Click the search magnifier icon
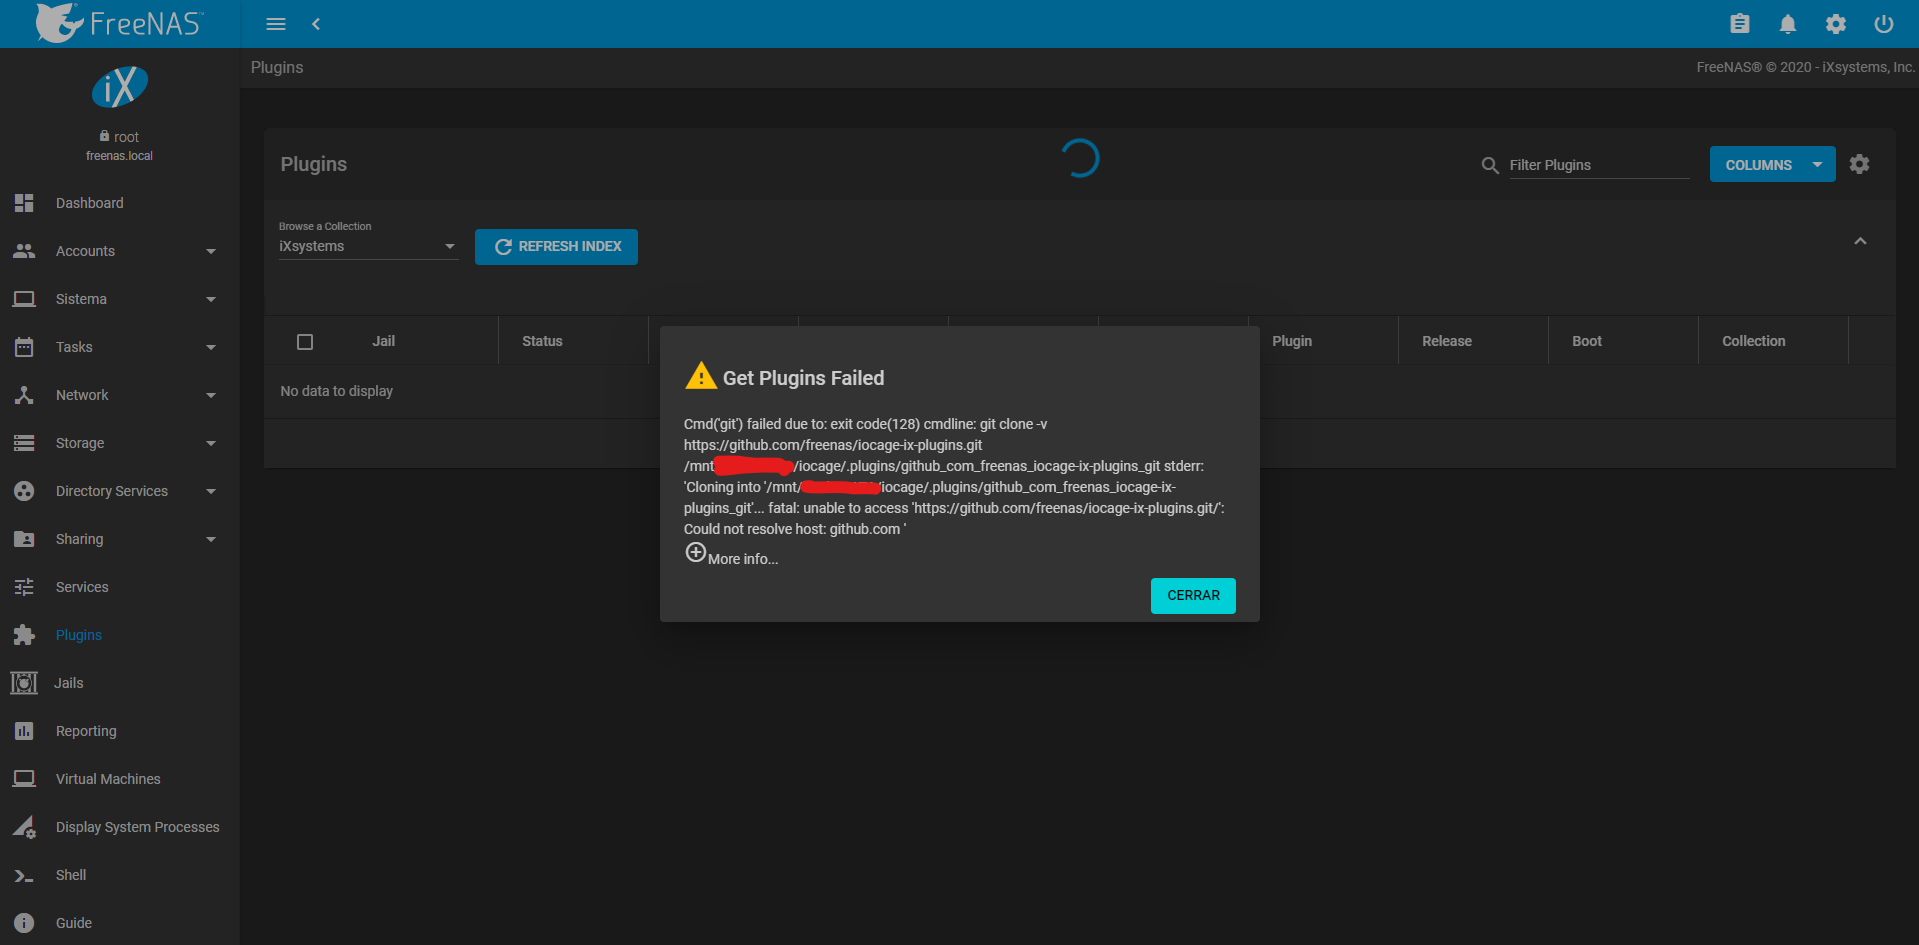 1490,165
